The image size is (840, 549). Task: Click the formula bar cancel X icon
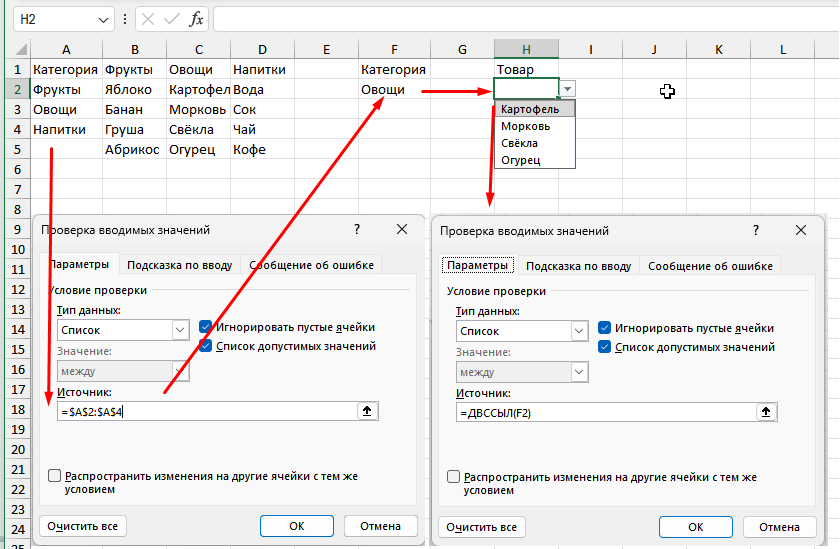(x=147, y=19)
